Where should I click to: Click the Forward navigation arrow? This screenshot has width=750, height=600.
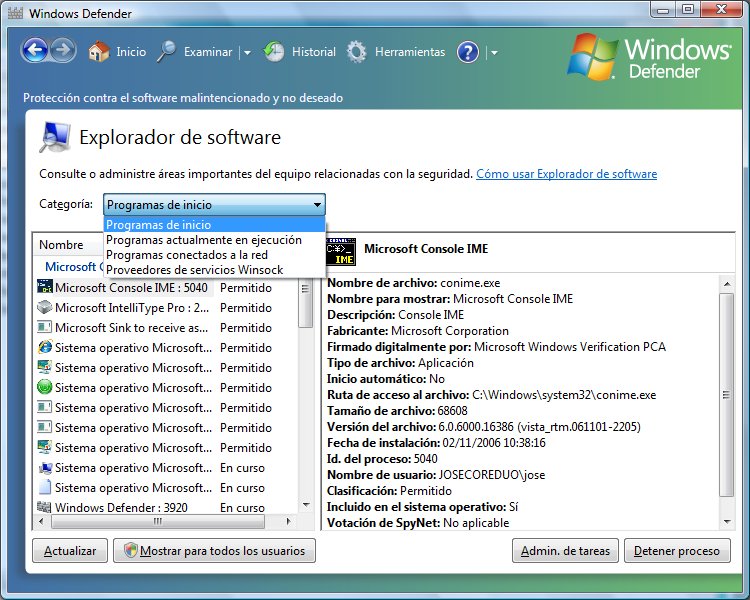tap(63, 51)
